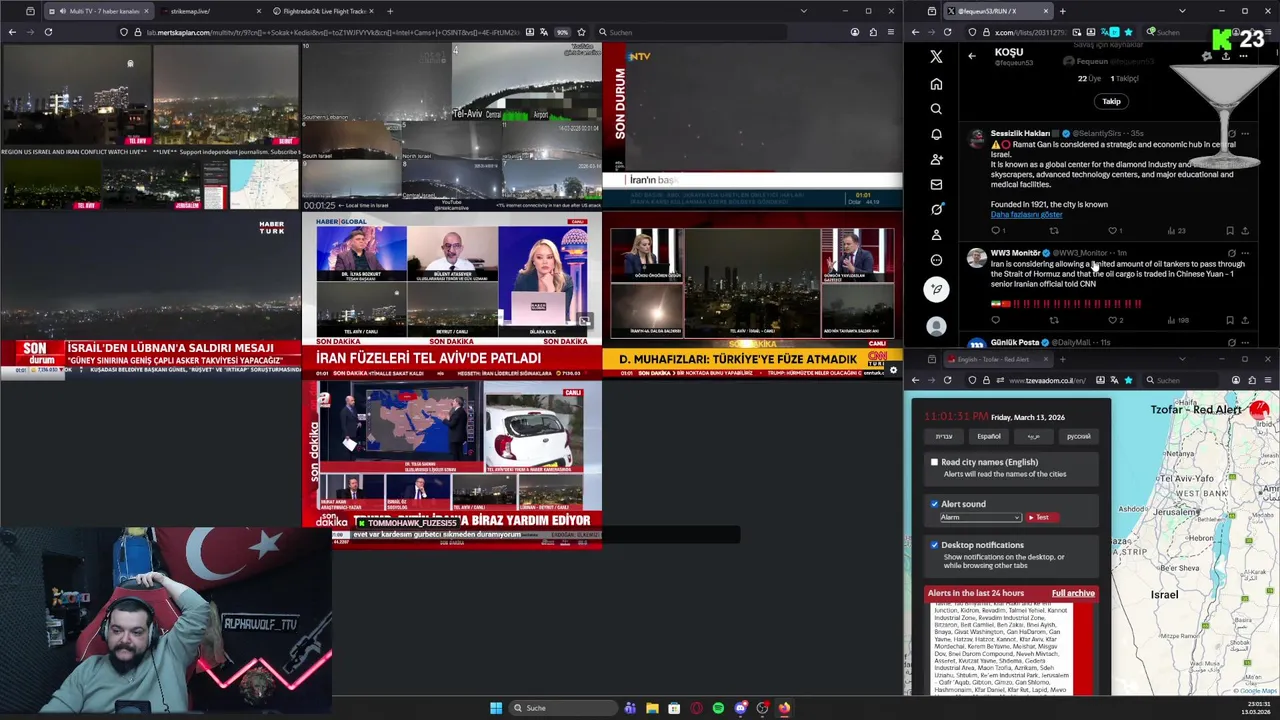Open the Alarm sound dropdown
The width and height of the screenshot is (1280, 720).
coord(980,517)
